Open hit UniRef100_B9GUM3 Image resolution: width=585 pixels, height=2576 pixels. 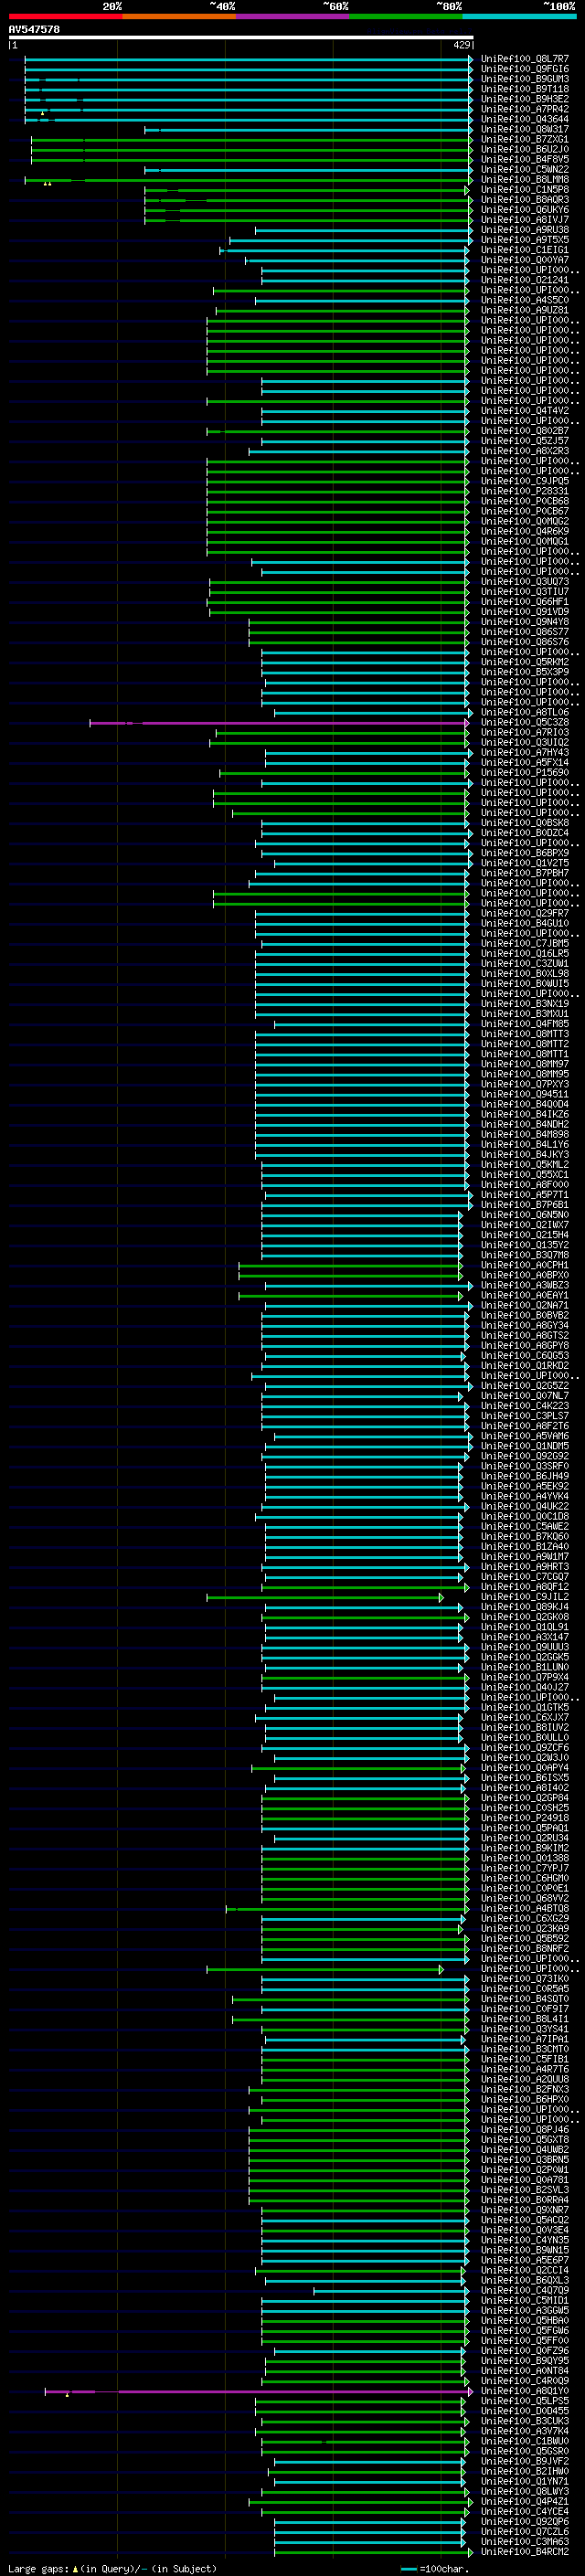coord(524,79)
